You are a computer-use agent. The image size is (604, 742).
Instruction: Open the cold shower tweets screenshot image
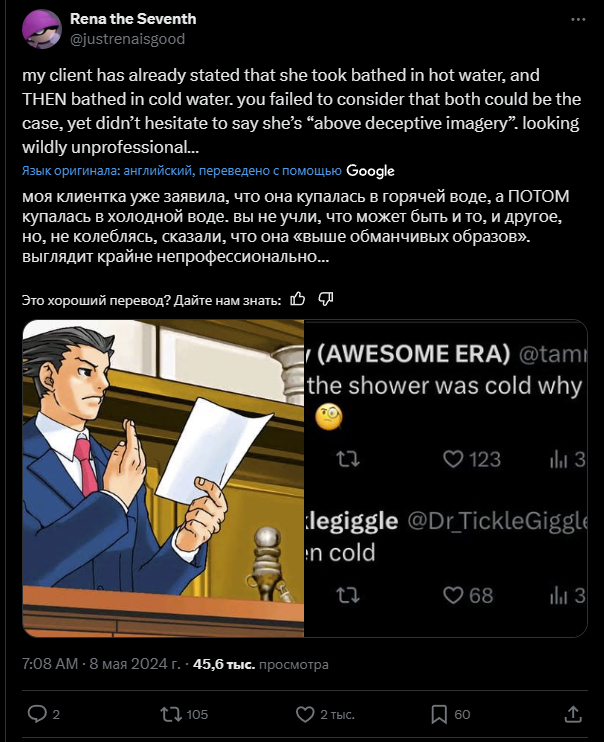[x=446, y=478]
